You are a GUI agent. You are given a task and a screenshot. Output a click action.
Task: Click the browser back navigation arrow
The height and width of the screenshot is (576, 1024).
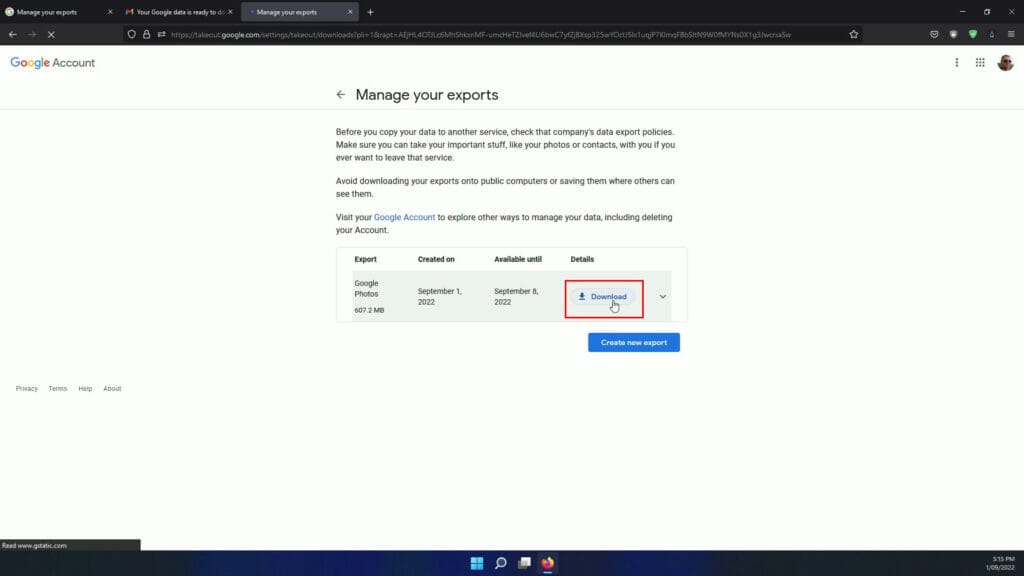coord(12,33)
